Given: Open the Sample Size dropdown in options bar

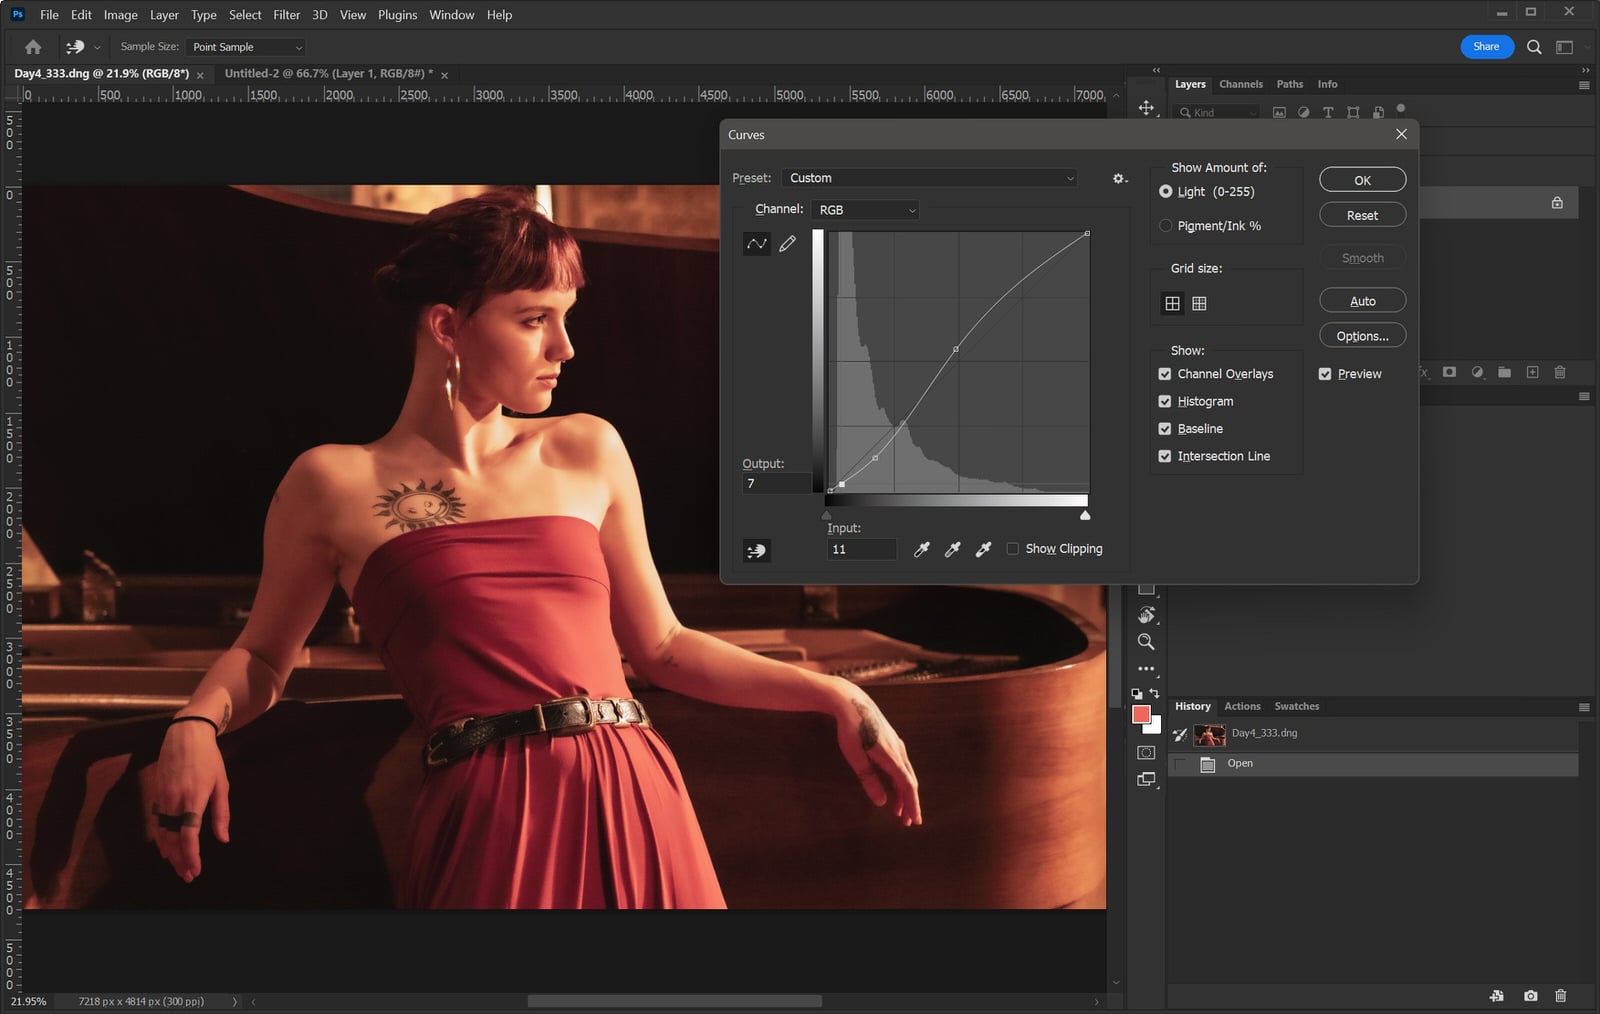Looking at the screenshot, I should pyautogui.click(x=244, y=46).
